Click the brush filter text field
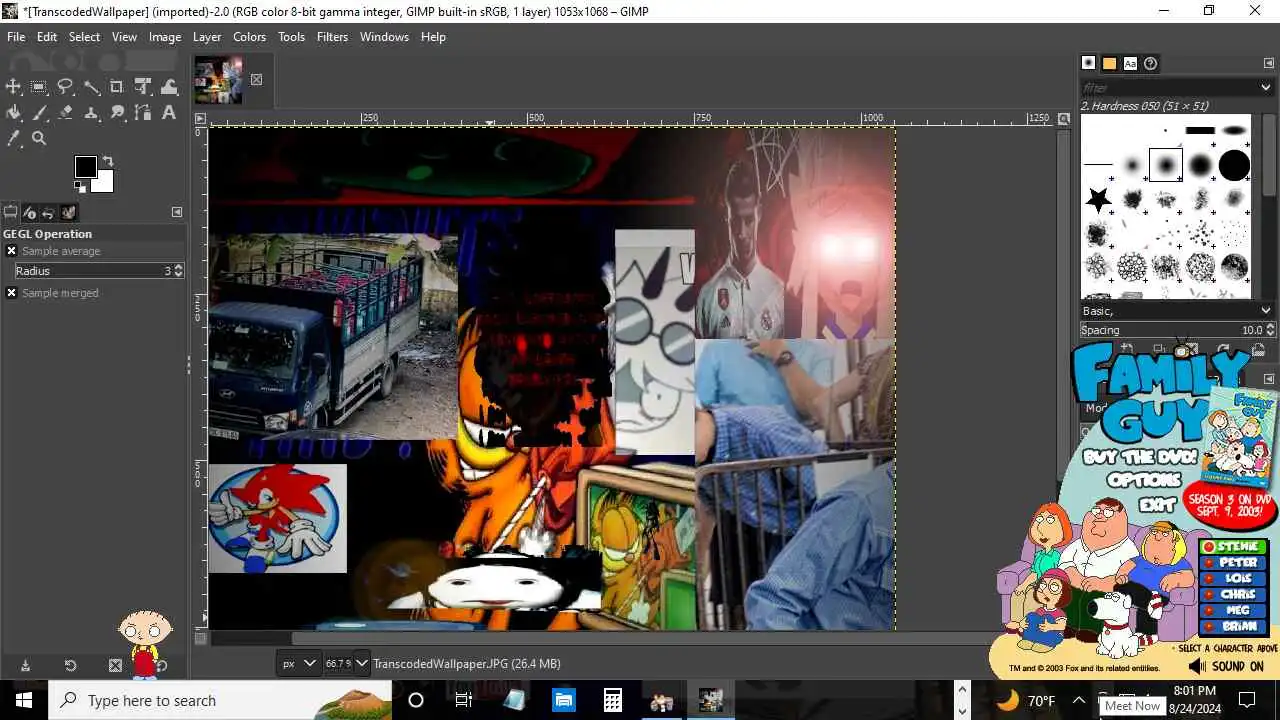 1168,87
